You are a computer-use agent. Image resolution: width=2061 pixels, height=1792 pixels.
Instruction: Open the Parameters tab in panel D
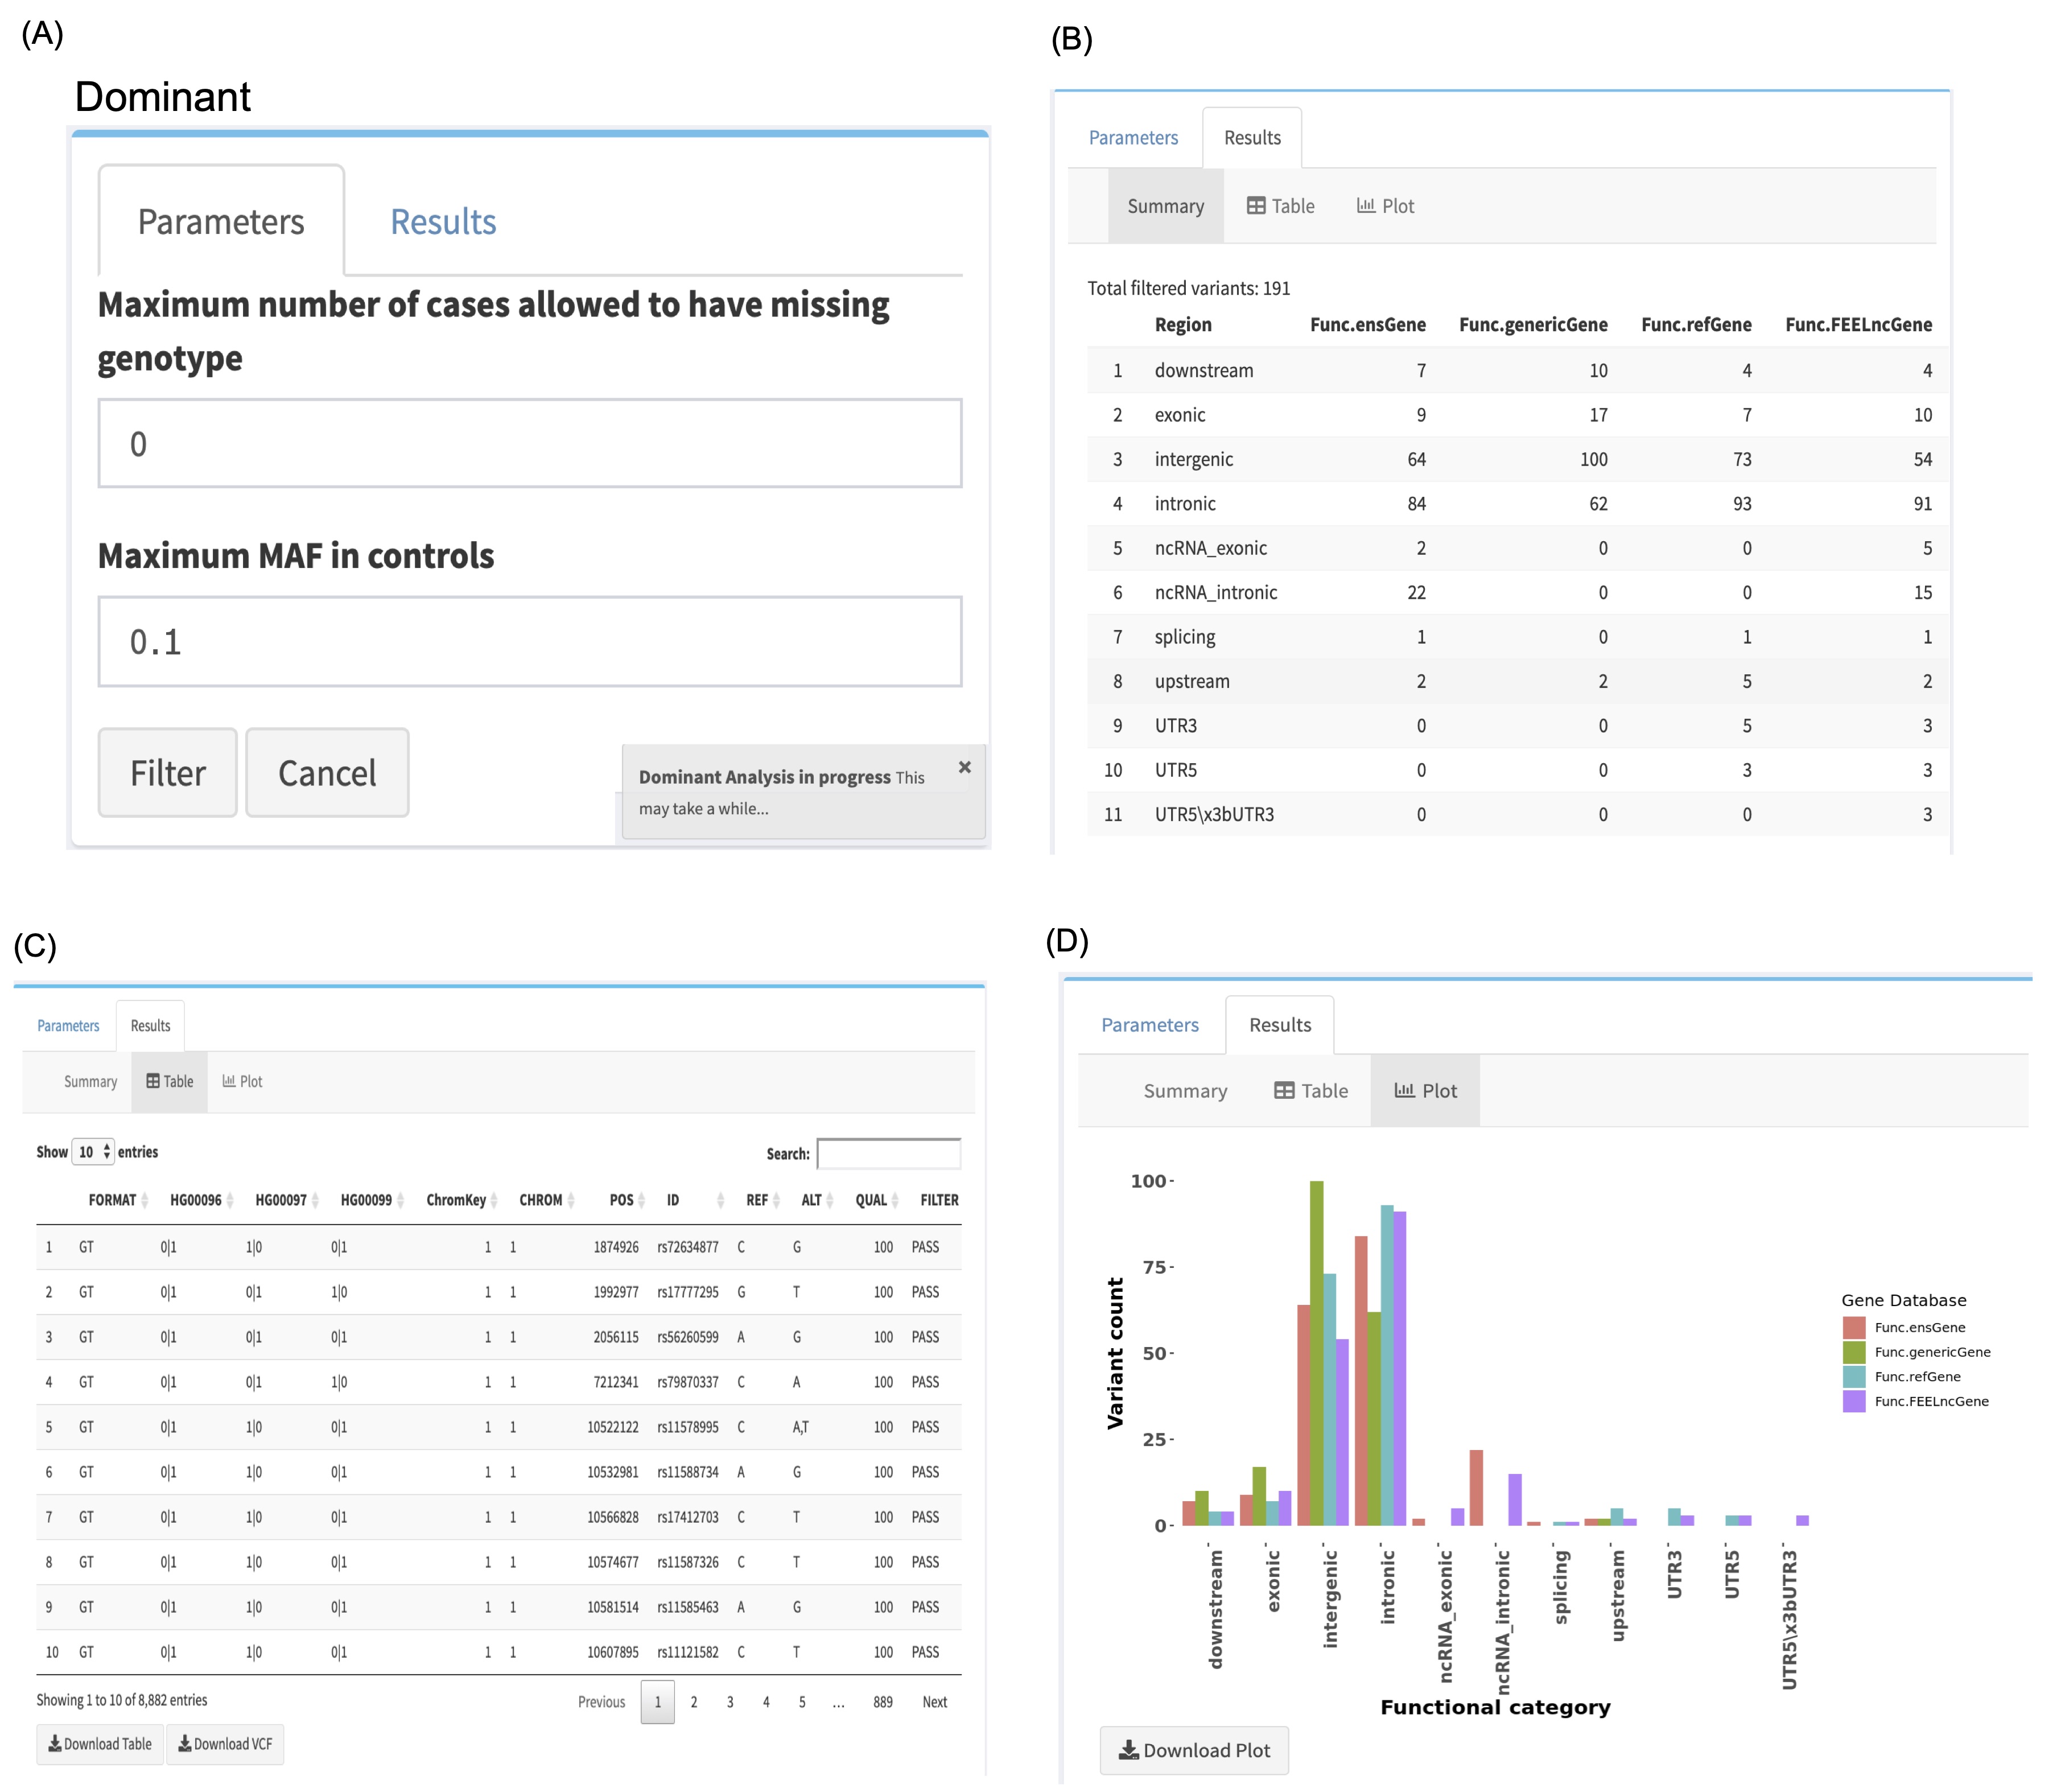coord(1150,1025)
